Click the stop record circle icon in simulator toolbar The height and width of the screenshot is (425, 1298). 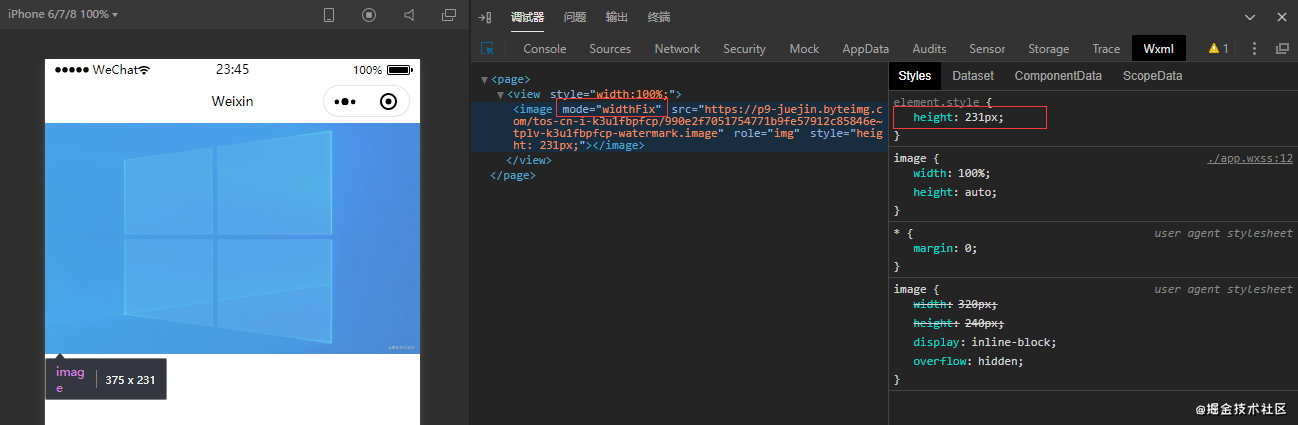(369, 15)
